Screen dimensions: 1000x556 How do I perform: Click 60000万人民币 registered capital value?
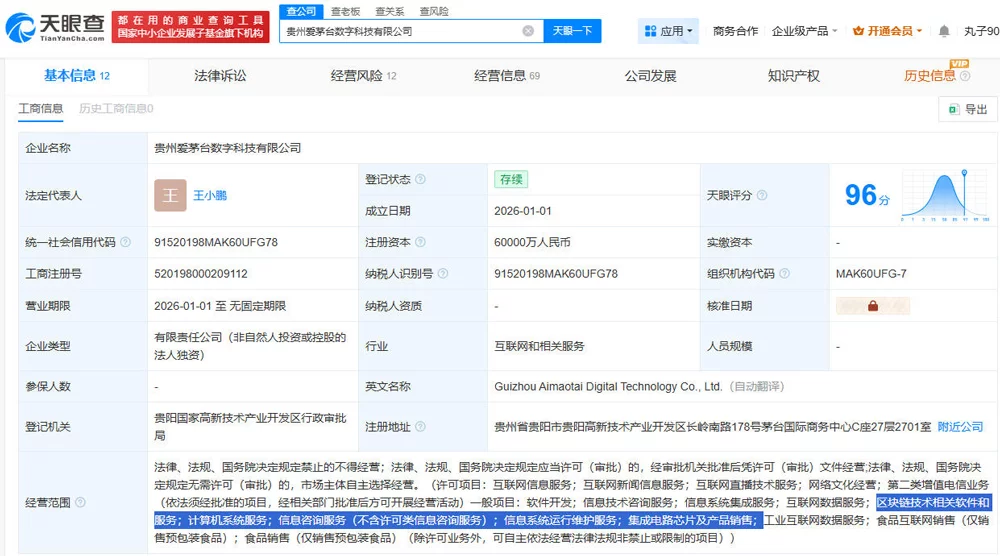(533, 242)
